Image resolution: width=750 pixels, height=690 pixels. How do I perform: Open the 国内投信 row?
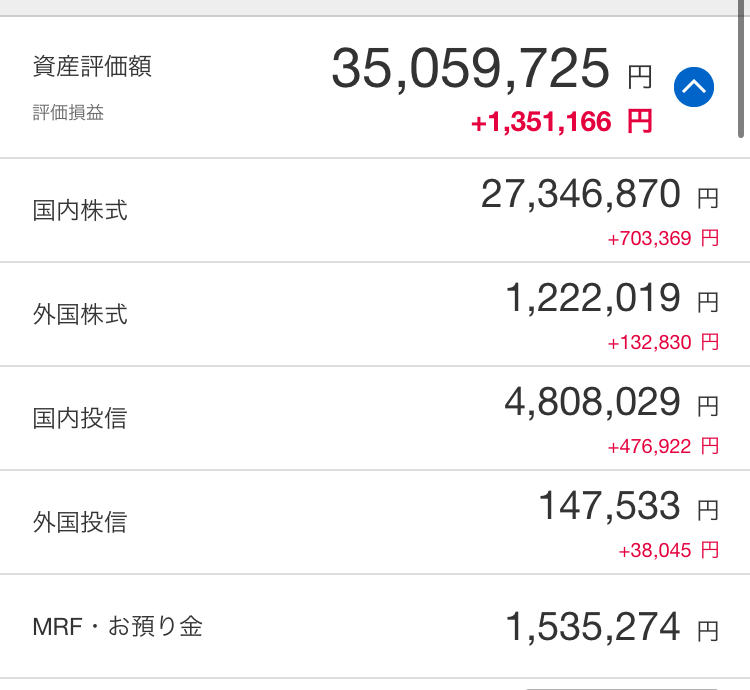tap(375, 418)
